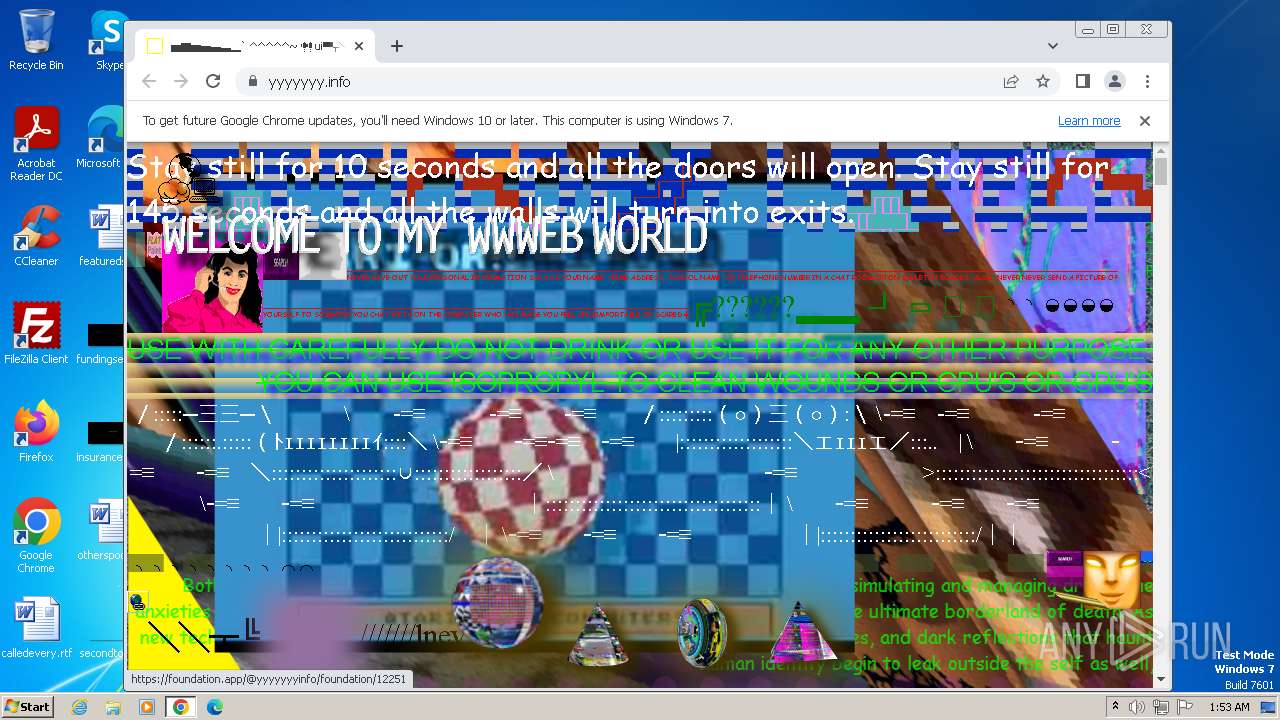
Task: Click the taskbar clock 1:53 AM
Action: [x=1228, y=707]
